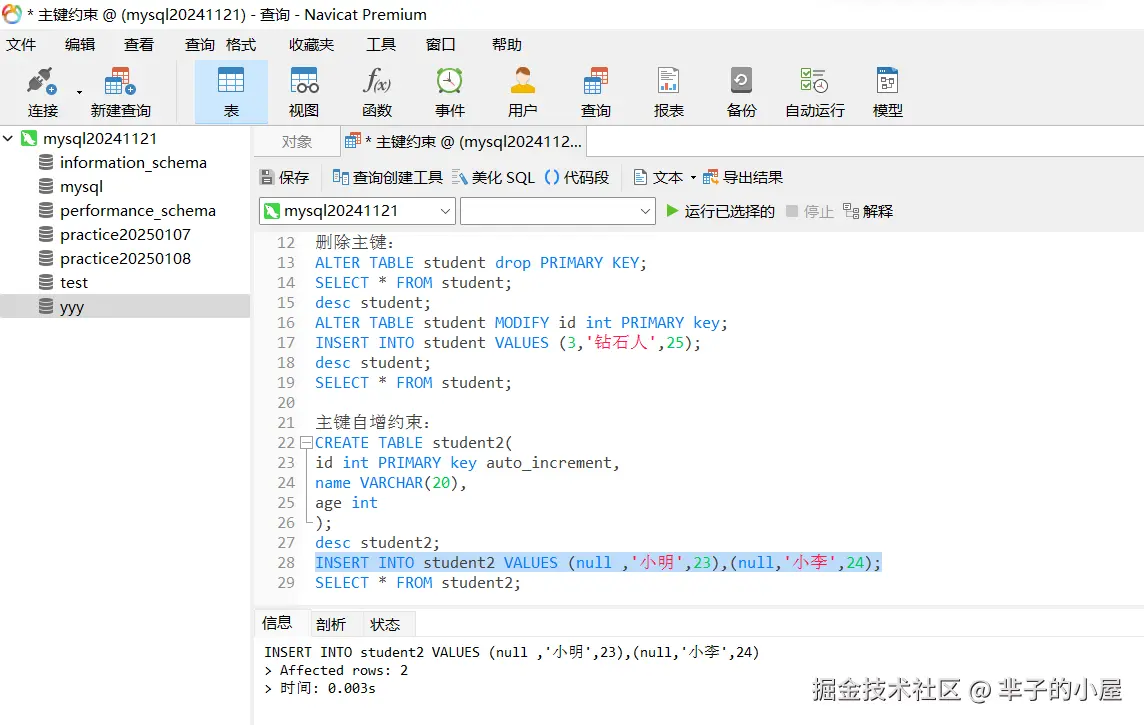Click Export Result (导出结果)
The image size is (1144, 725).
pyautogui.click(x=743, y=177)
